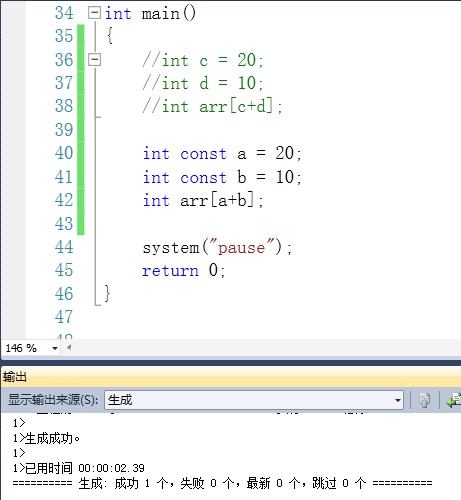Click the 'return 0;' statement

pos(184,270)
